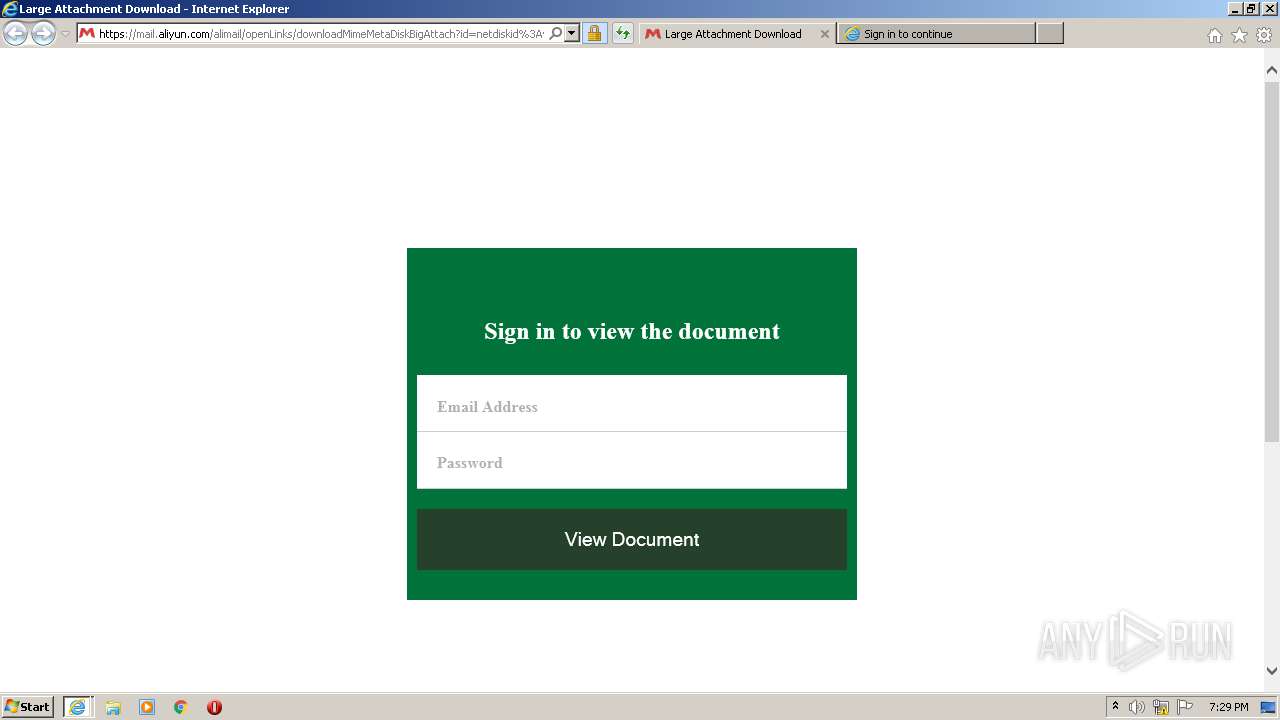Minimize the Internet Explorer window
The image size is (1280, 720).
1235,9
